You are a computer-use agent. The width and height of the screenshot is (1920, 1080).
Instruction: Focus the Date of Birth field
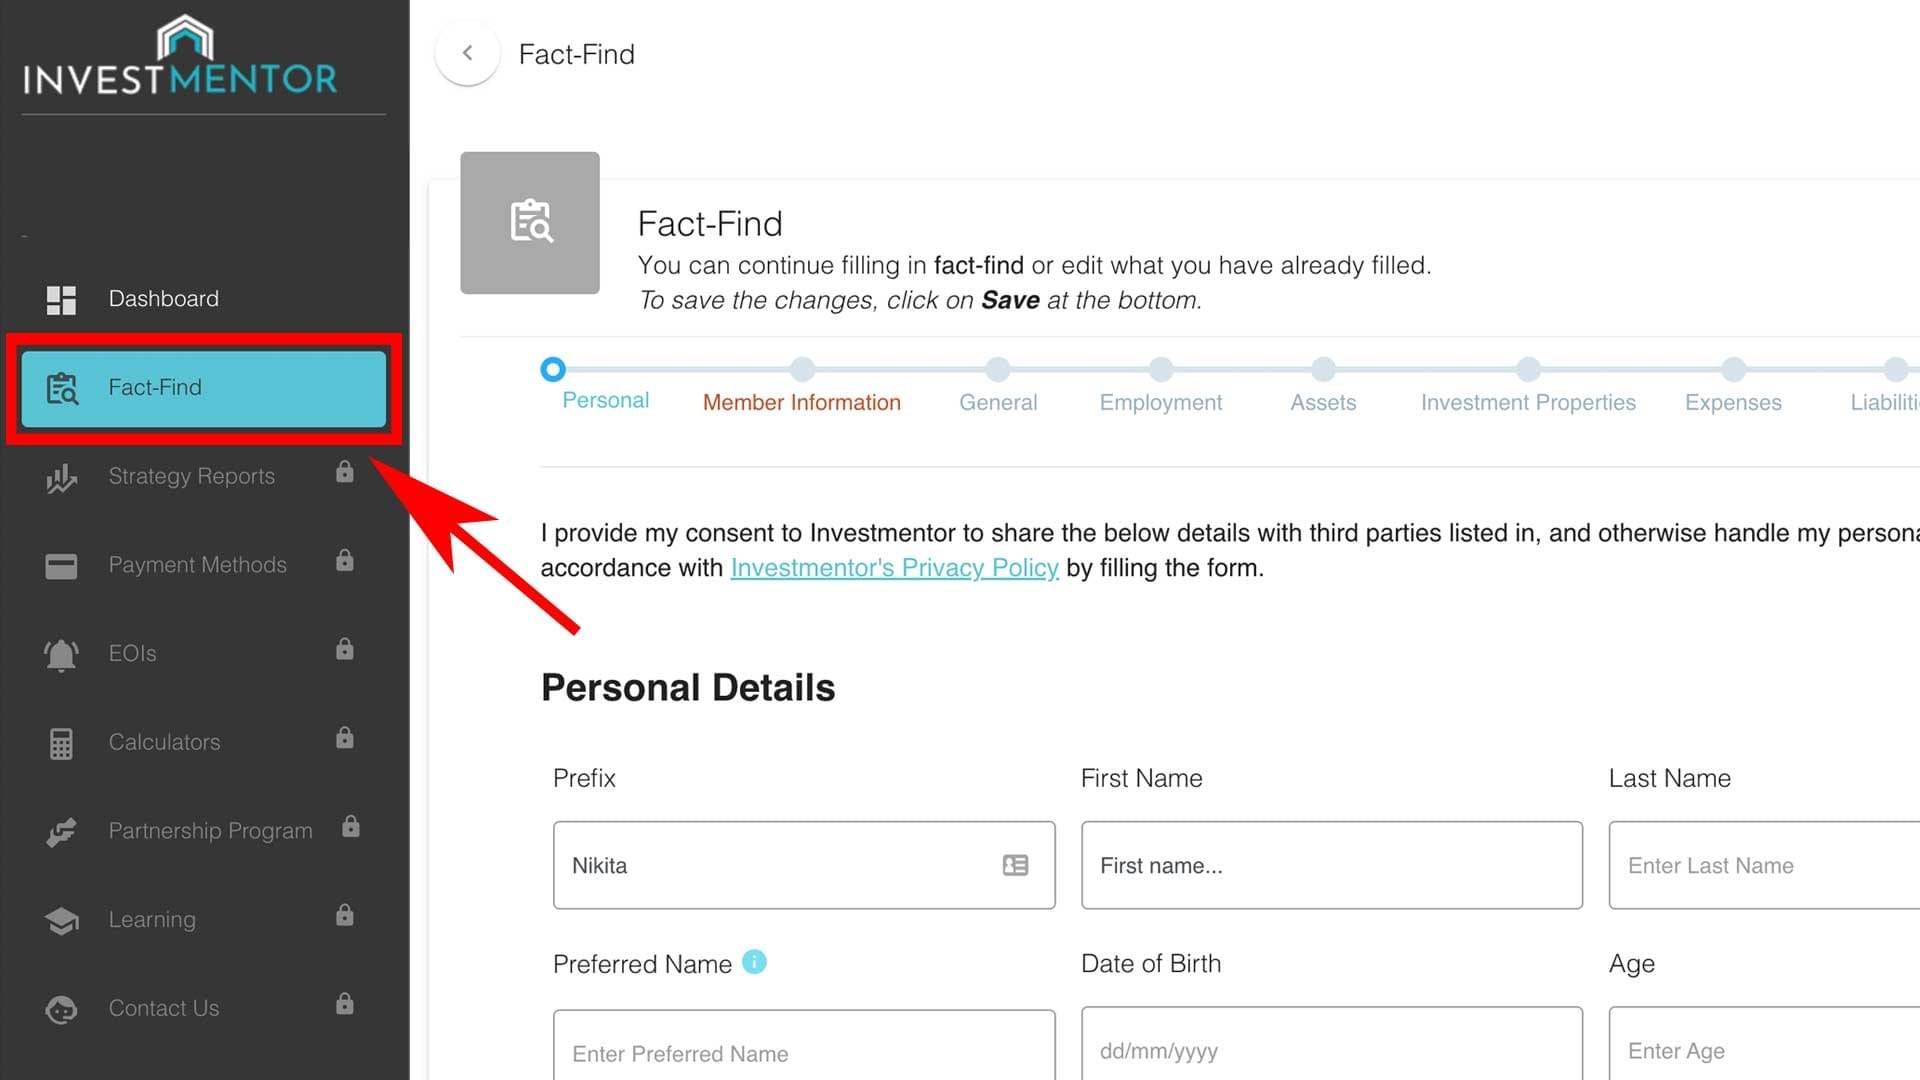[1331, 1050]
